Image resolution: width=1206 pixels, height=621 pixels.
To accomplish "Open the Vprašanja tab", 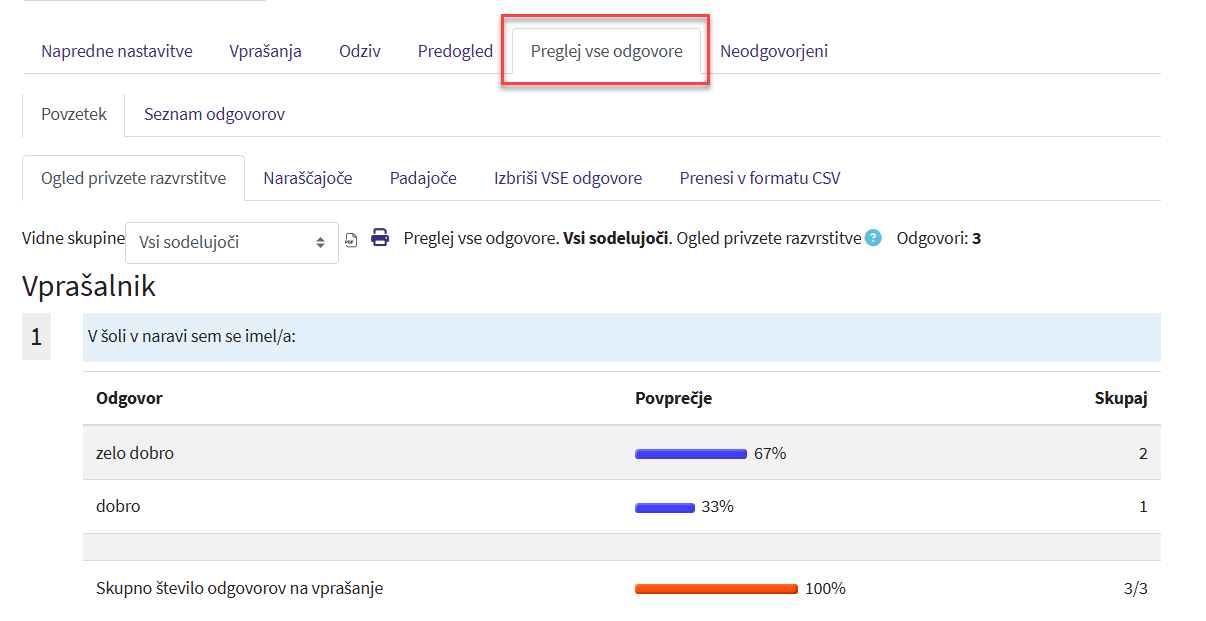I will pyautogui.click(x=265, y=51).
